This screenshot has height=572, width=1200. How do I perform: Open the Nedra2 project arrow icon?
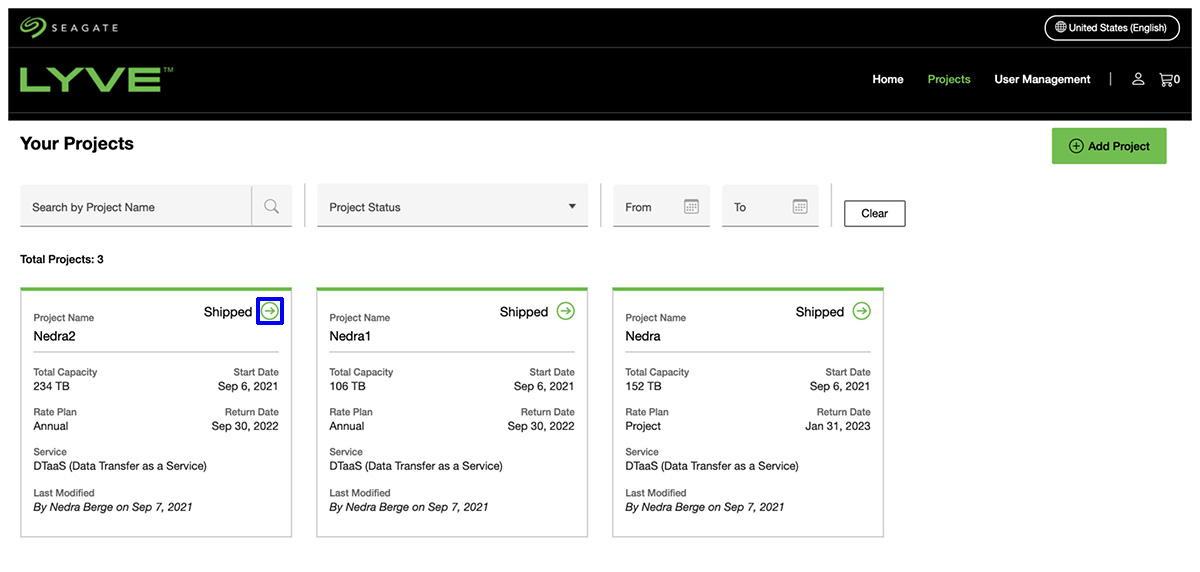coord(270,311)
